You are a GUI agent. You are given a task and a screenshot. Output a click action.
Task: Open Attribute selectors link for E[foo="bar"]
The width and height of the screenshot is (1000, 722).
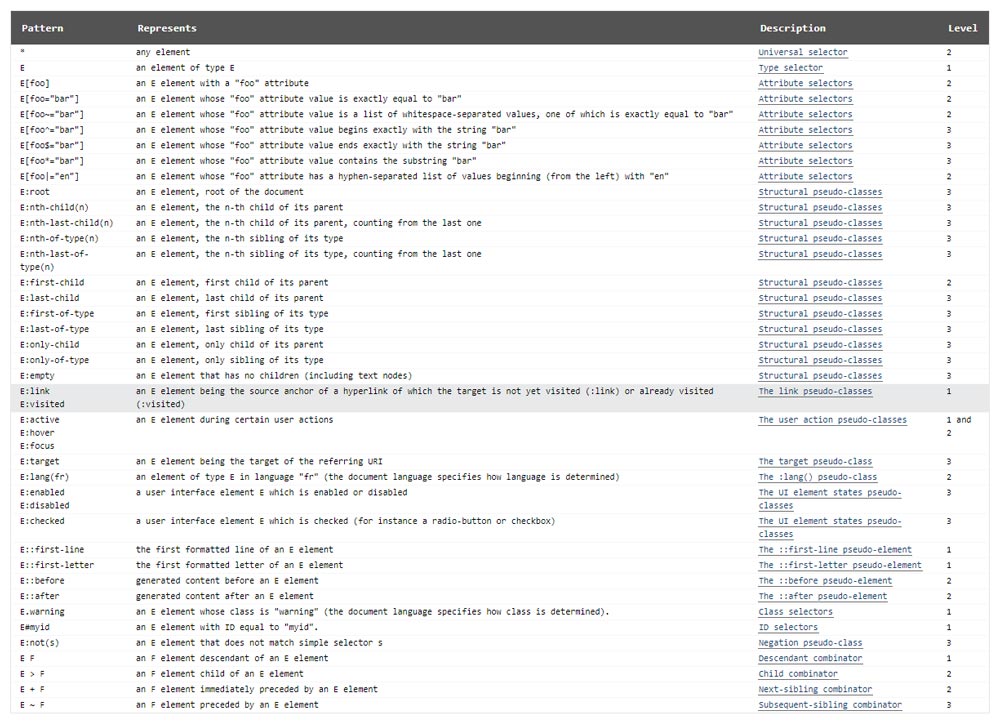click(x=805, y=98)
